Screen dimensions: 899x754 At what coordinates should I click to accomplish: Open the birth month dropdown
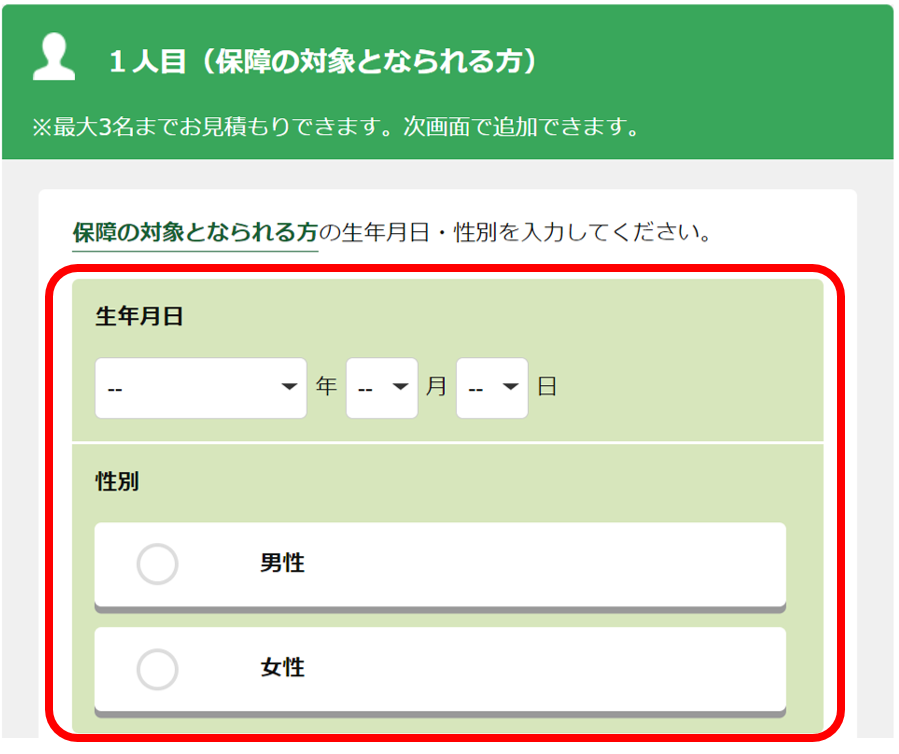pos(381,388)
